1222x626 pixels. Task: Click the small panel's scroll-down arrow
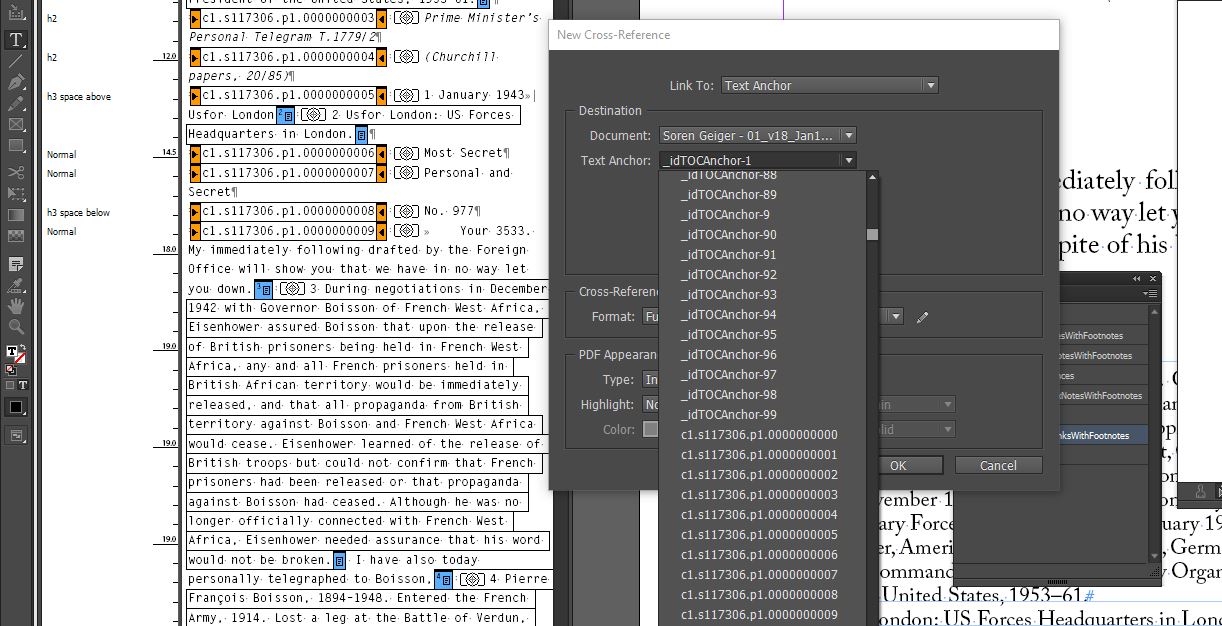1155,557
